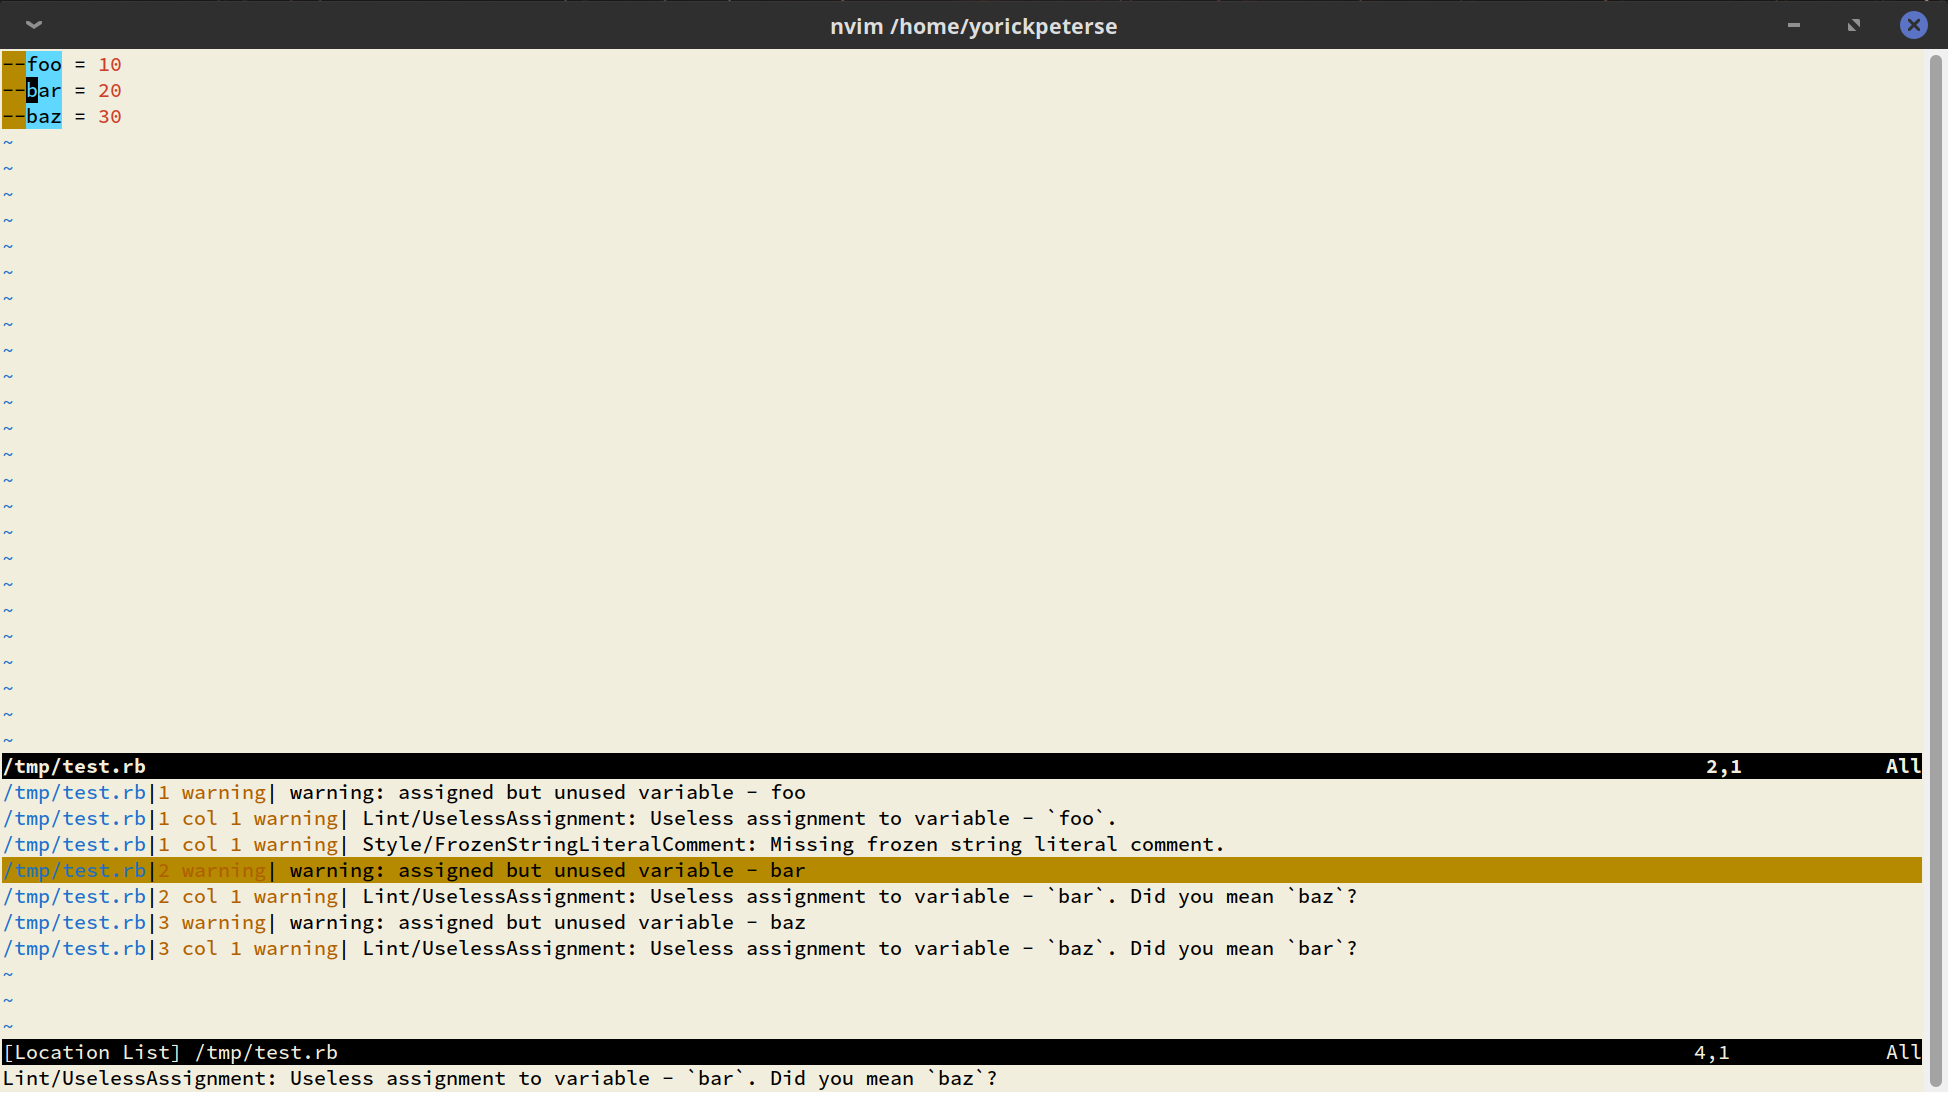This screenshot has height=1094, width=1948.
Task: Click the /tmp/test.rb status line
Action: click(74, 766)
